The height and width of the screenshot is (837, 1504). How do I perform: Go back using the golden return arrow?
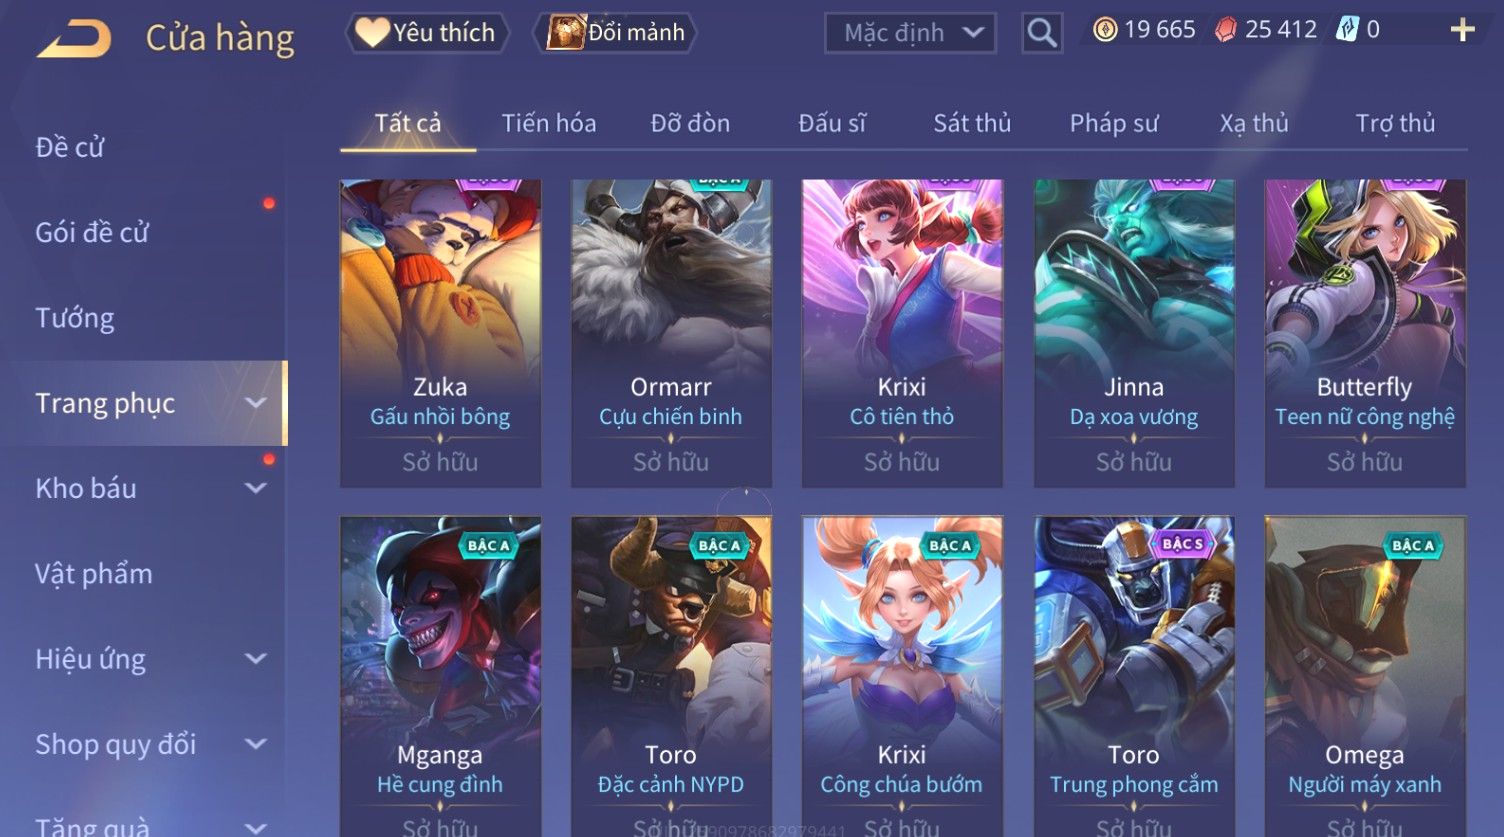click(x=75, y=38)
